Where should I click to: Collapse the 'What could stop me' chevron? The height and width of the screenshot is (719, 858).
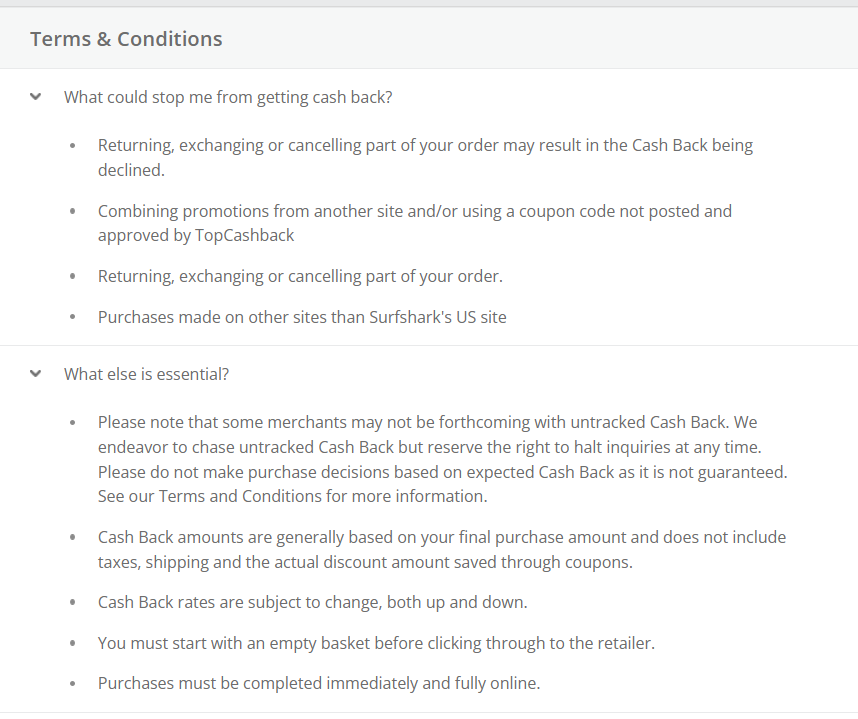36,97
